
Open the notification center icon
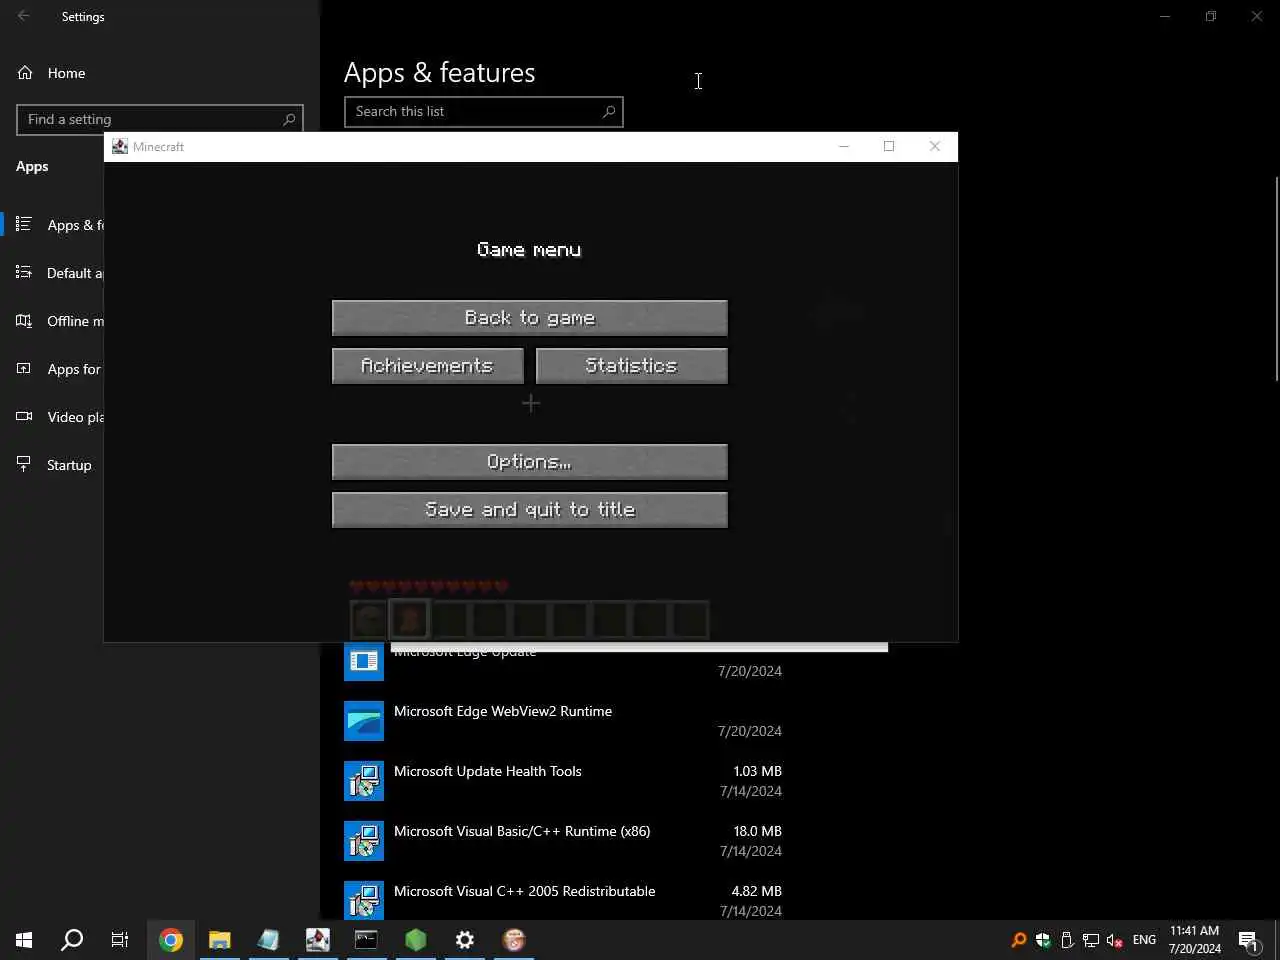click(x=1249, y=940)
